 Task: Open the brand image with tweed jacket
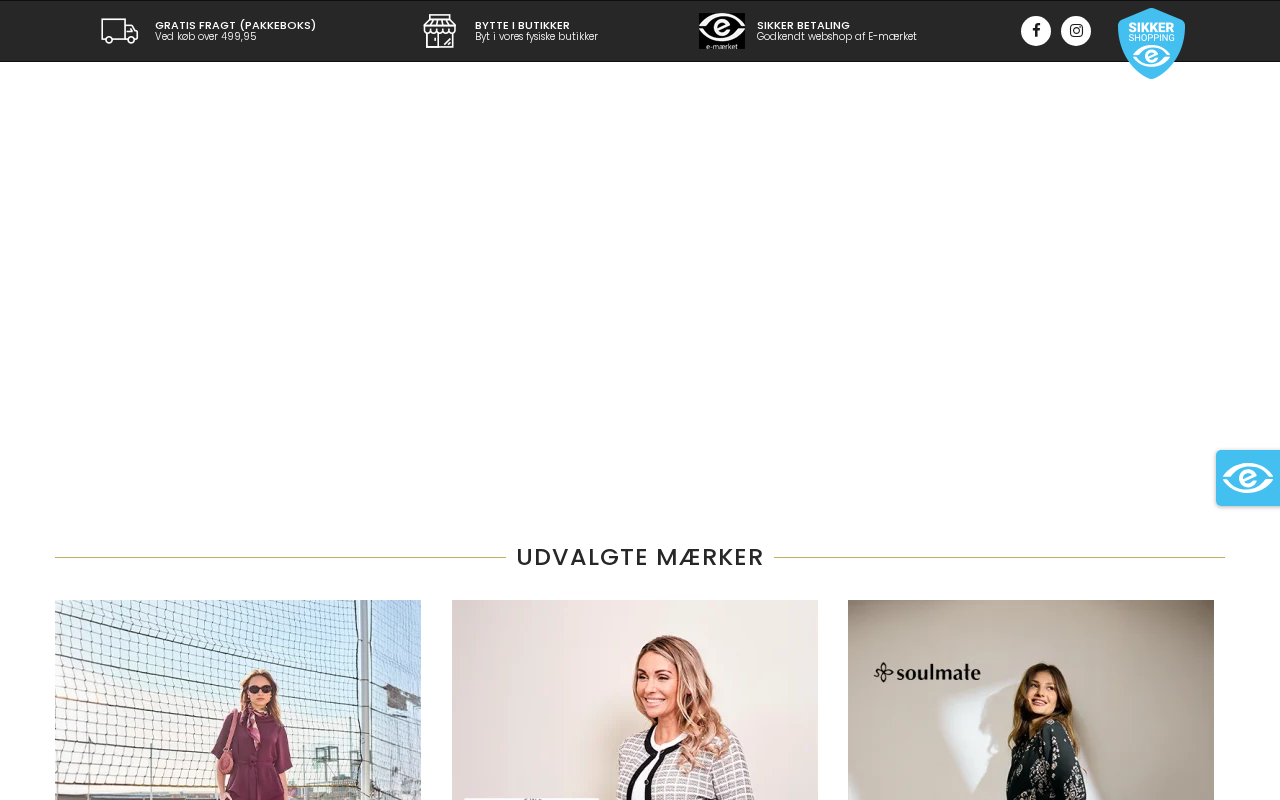[635, 700]
